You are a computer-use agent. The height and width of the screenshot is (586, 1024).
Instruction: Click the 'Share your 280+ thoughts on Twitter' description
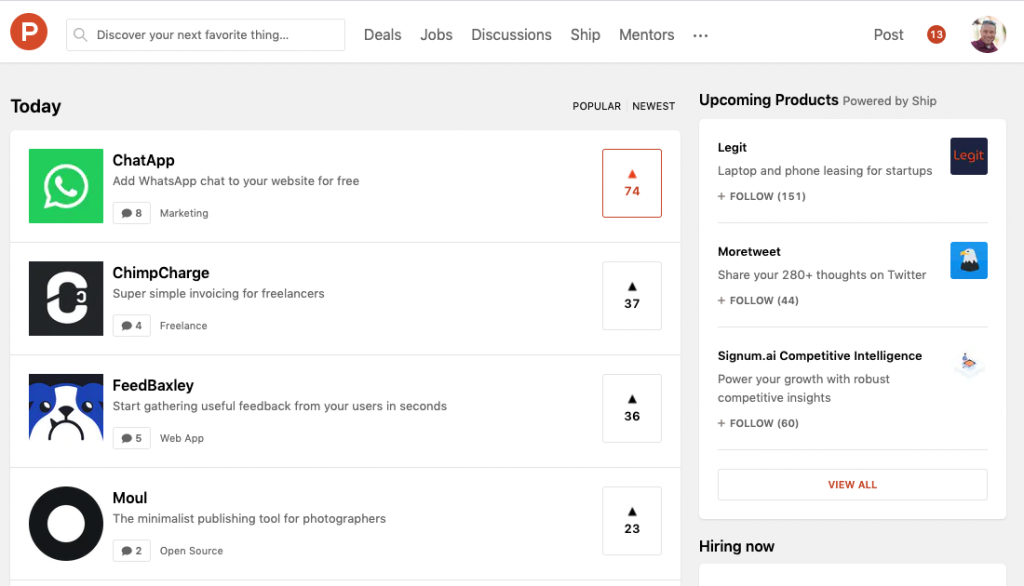822,275
